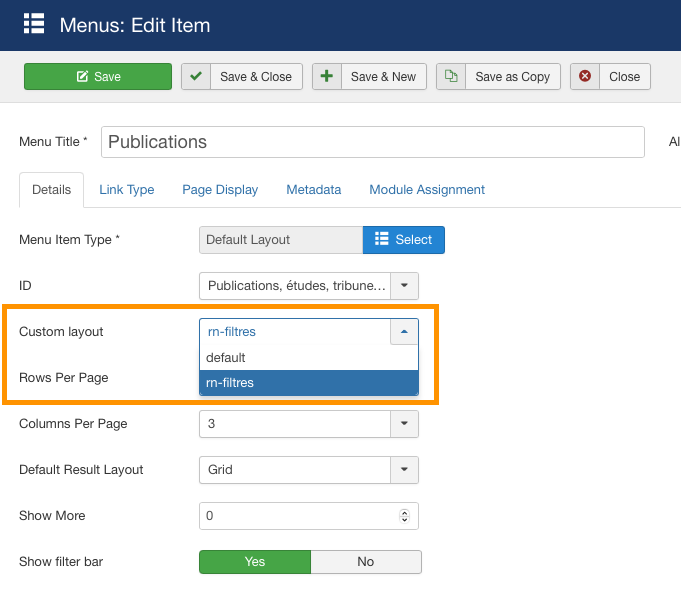The image size is (681, 593).
Task: Open the Columns Per Page dropdown
Action: coord(404,424)
